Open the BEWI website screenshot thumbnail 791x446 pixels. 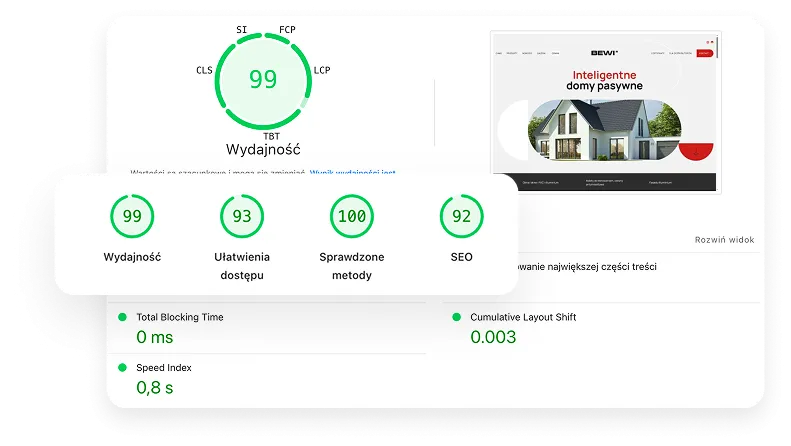coord(606,112)
